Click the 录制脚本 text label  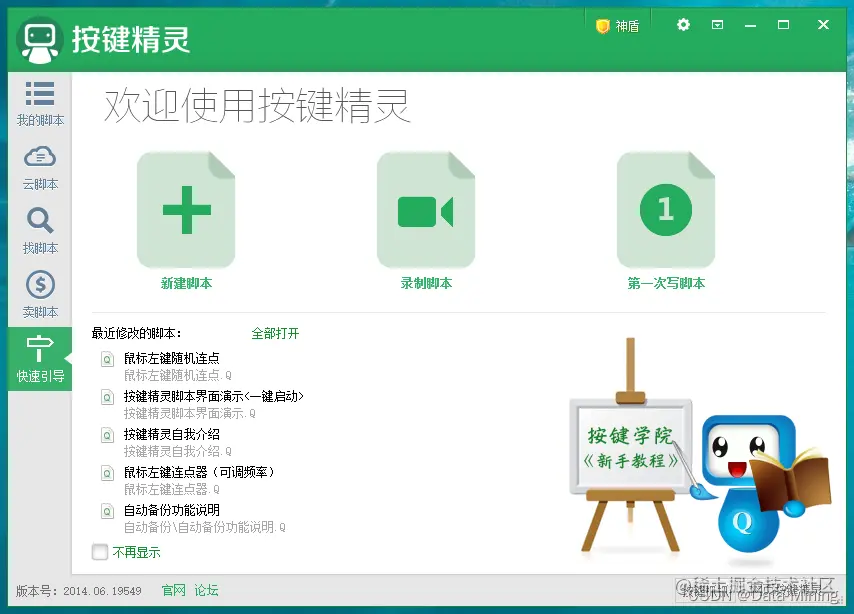coord(426,283)
